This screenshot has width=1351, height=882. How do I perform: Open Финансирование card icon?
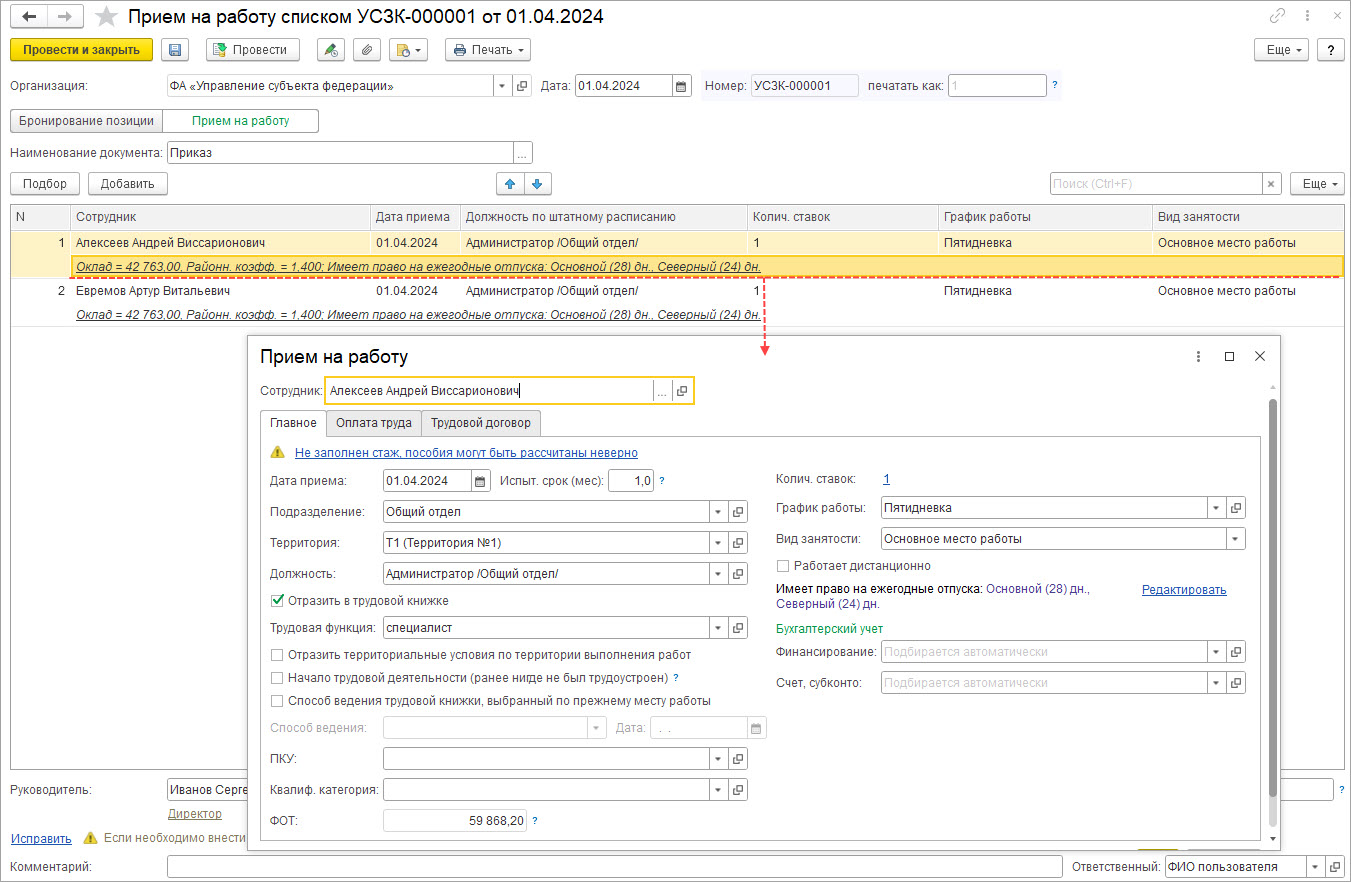[1236, 652]
